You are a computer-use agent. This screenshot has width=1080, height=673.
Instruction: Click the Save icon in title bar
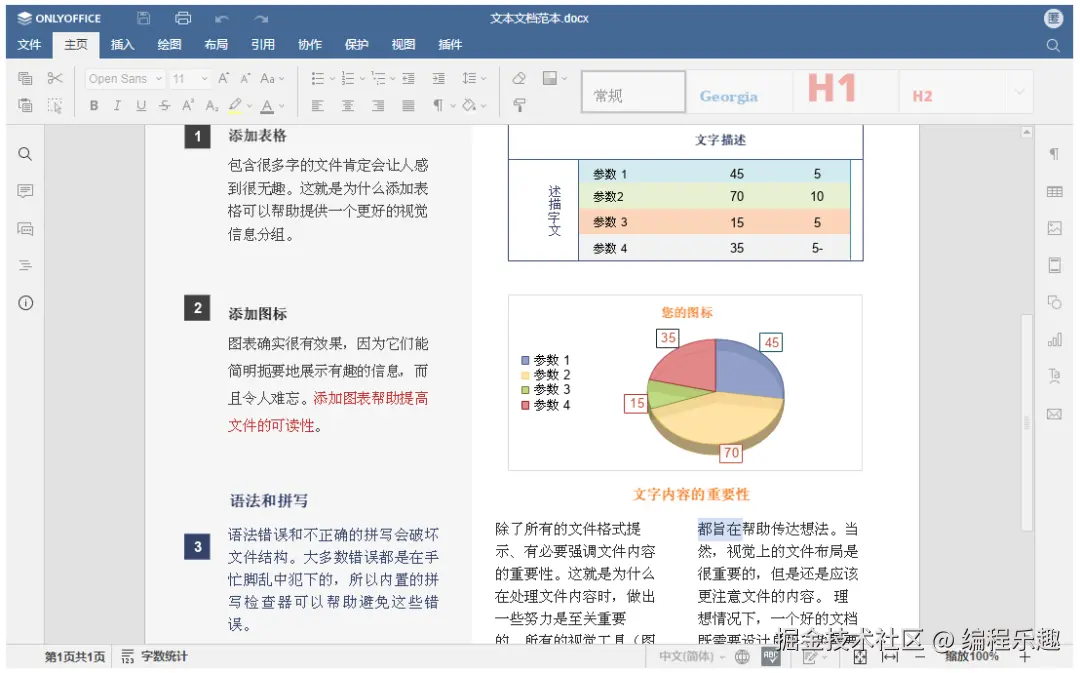coord(143,19)
